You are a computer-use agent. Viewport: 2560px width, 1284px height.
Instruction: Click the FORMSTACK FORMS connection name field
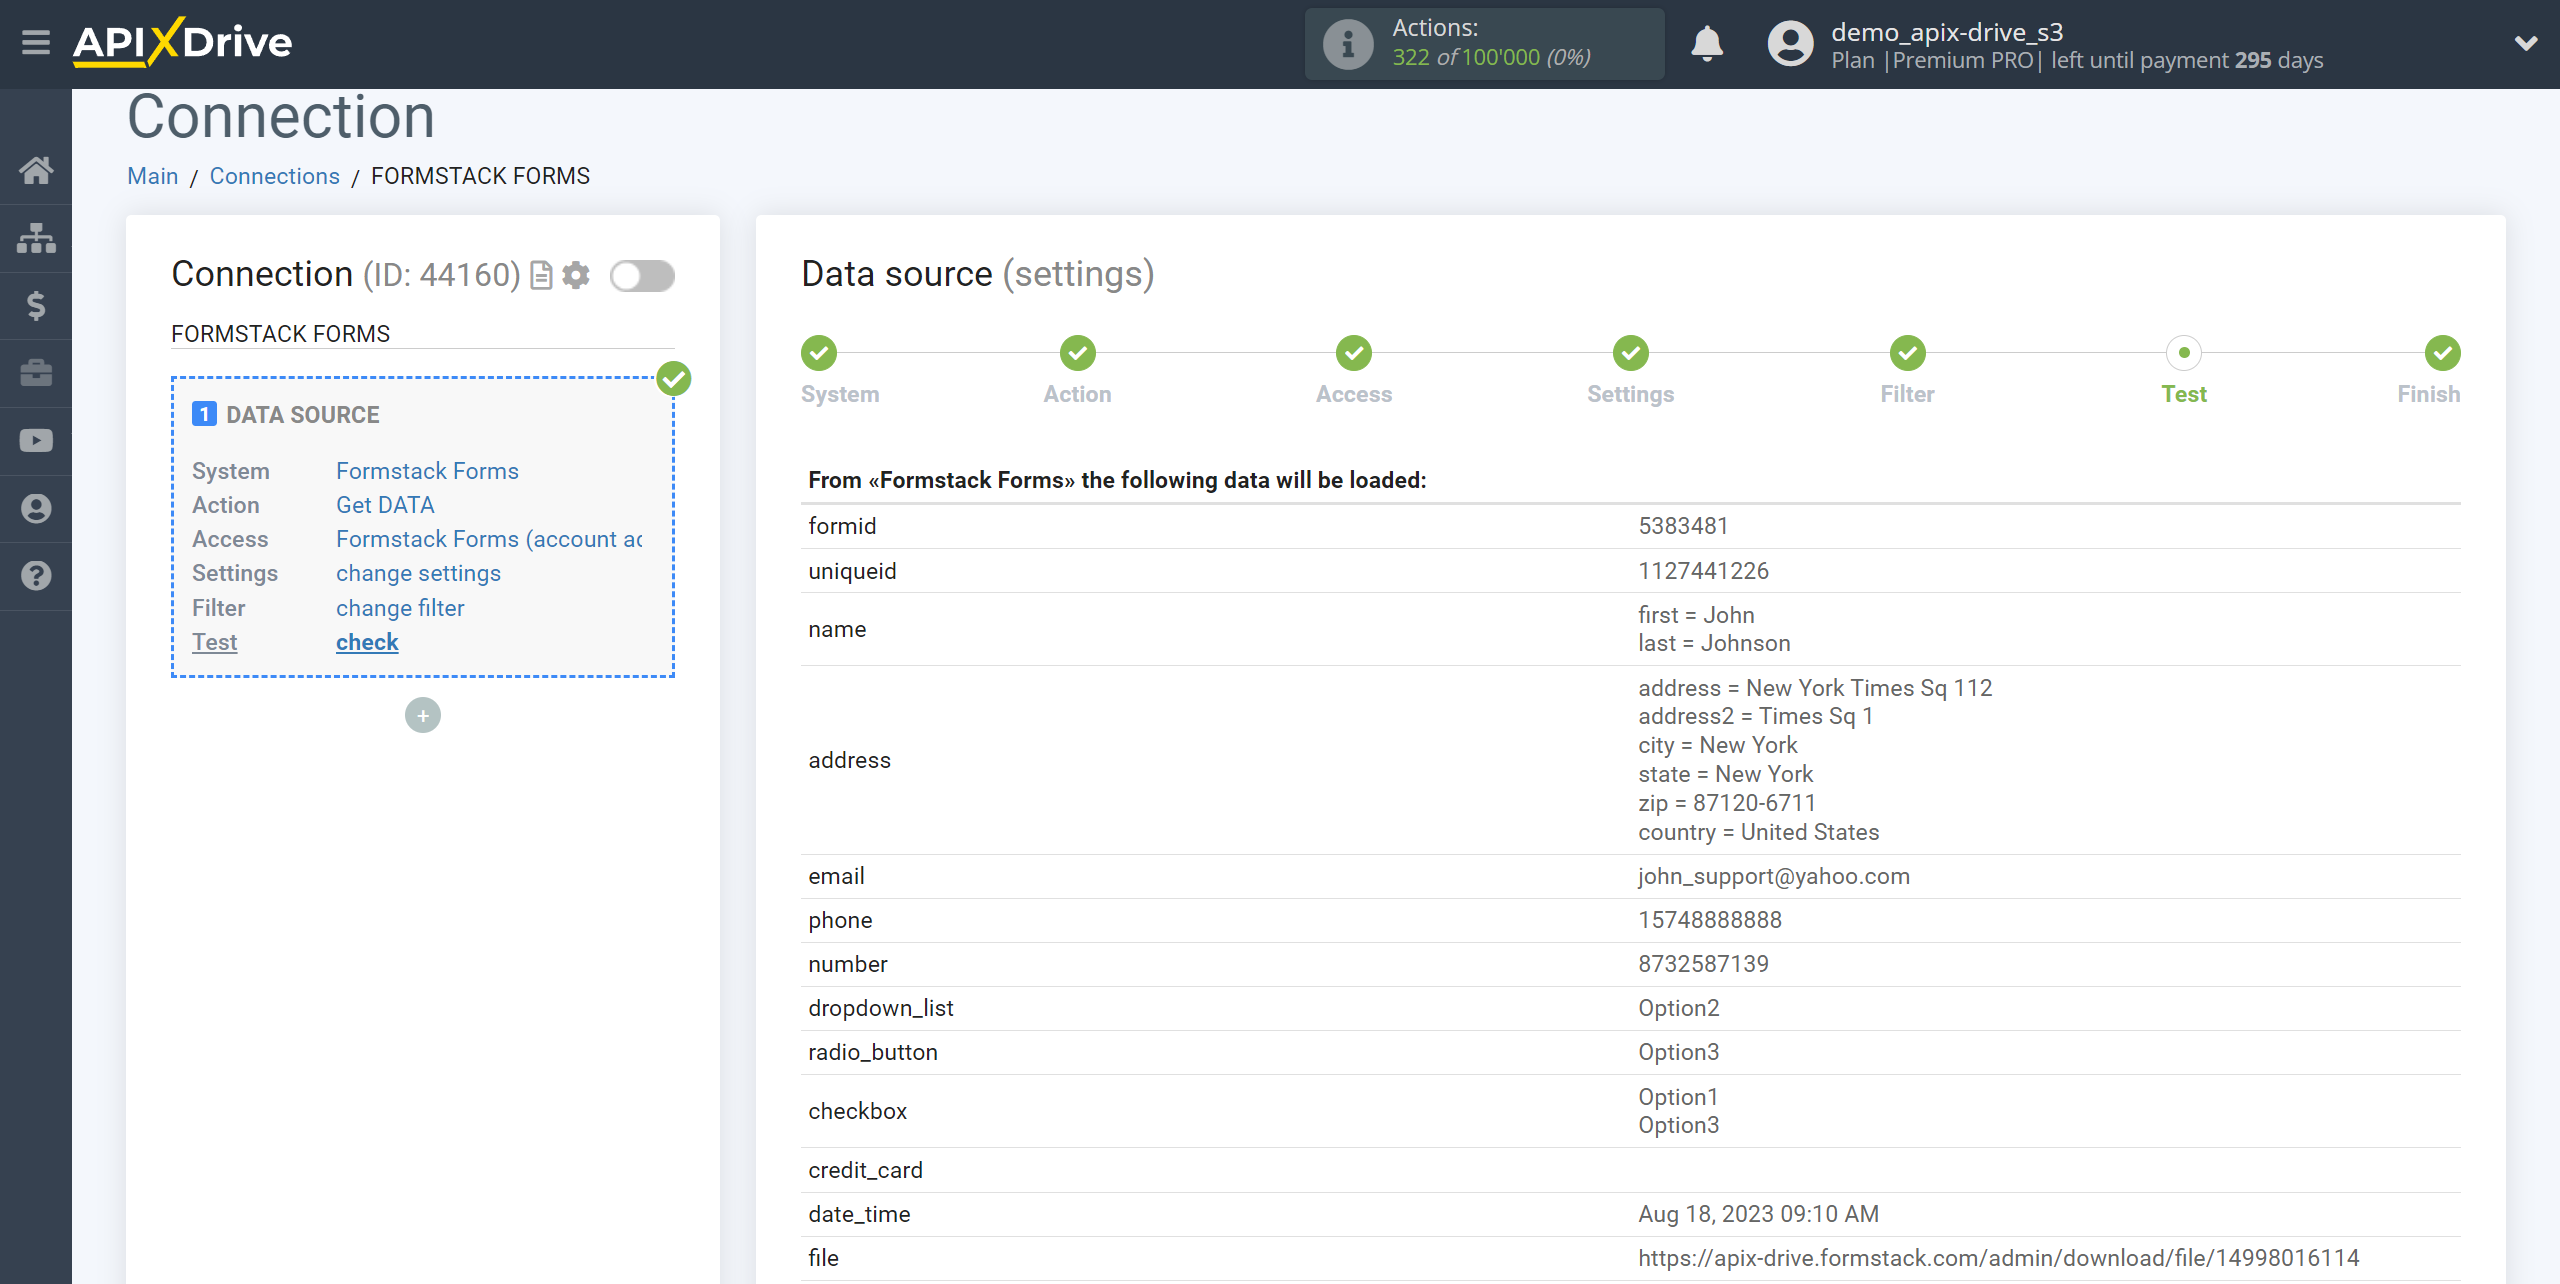[423, 334]
